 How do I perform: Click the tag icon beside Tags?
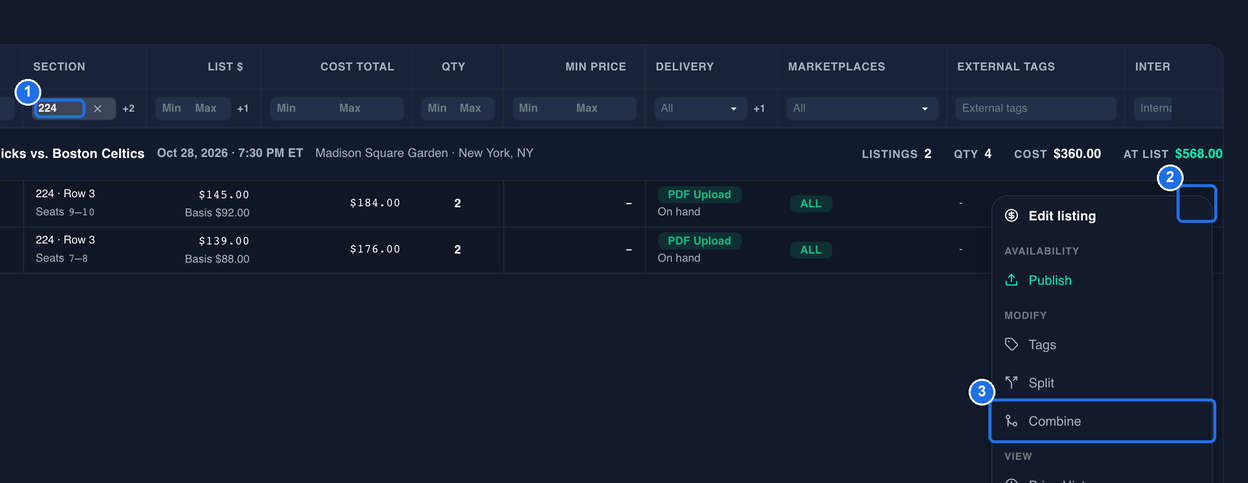(x=1011, y=345)
